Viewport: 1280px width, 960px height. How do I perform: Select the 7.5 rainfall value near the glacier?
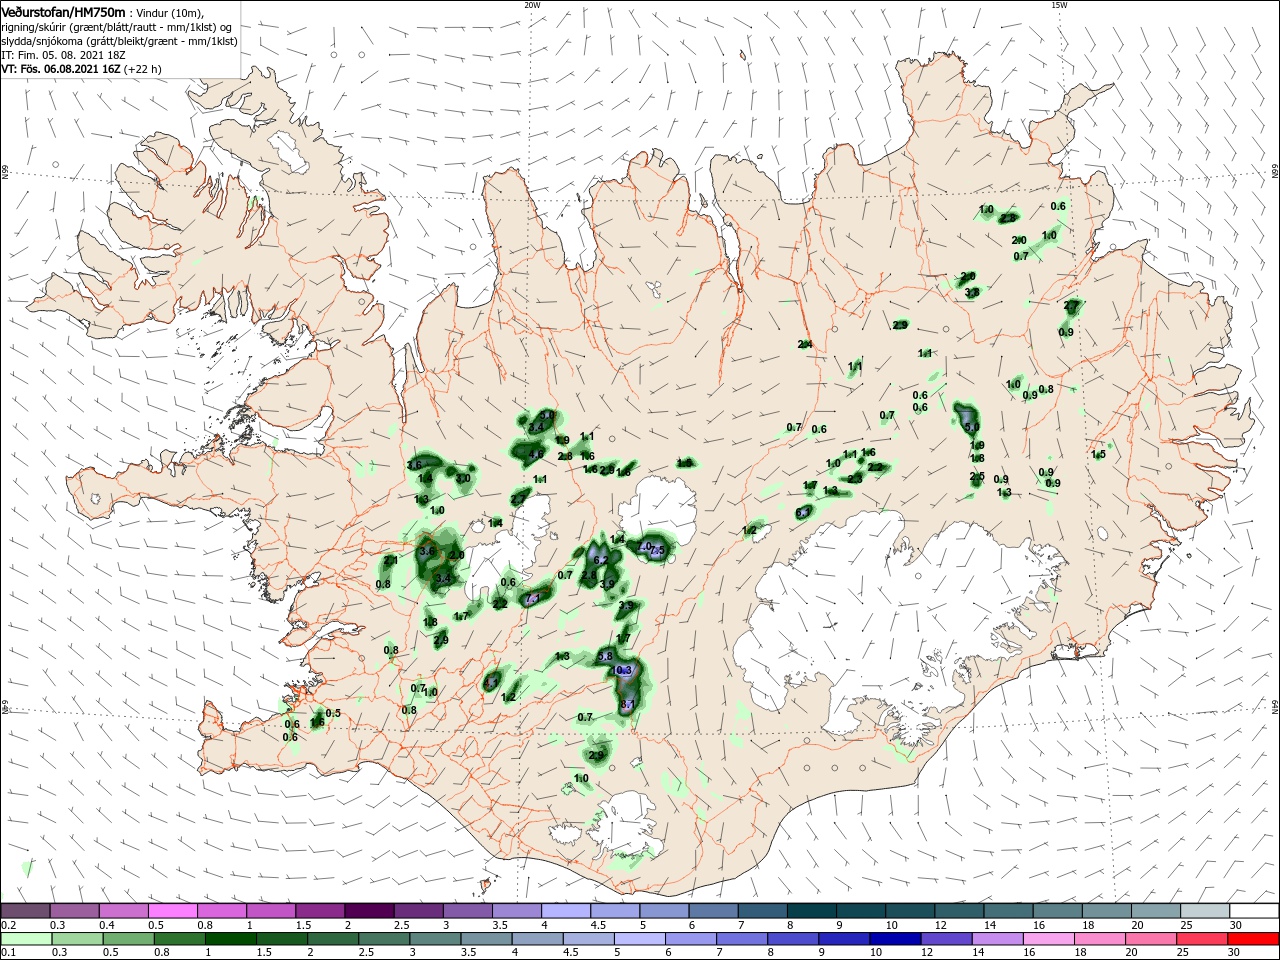[x=657, y=551]
